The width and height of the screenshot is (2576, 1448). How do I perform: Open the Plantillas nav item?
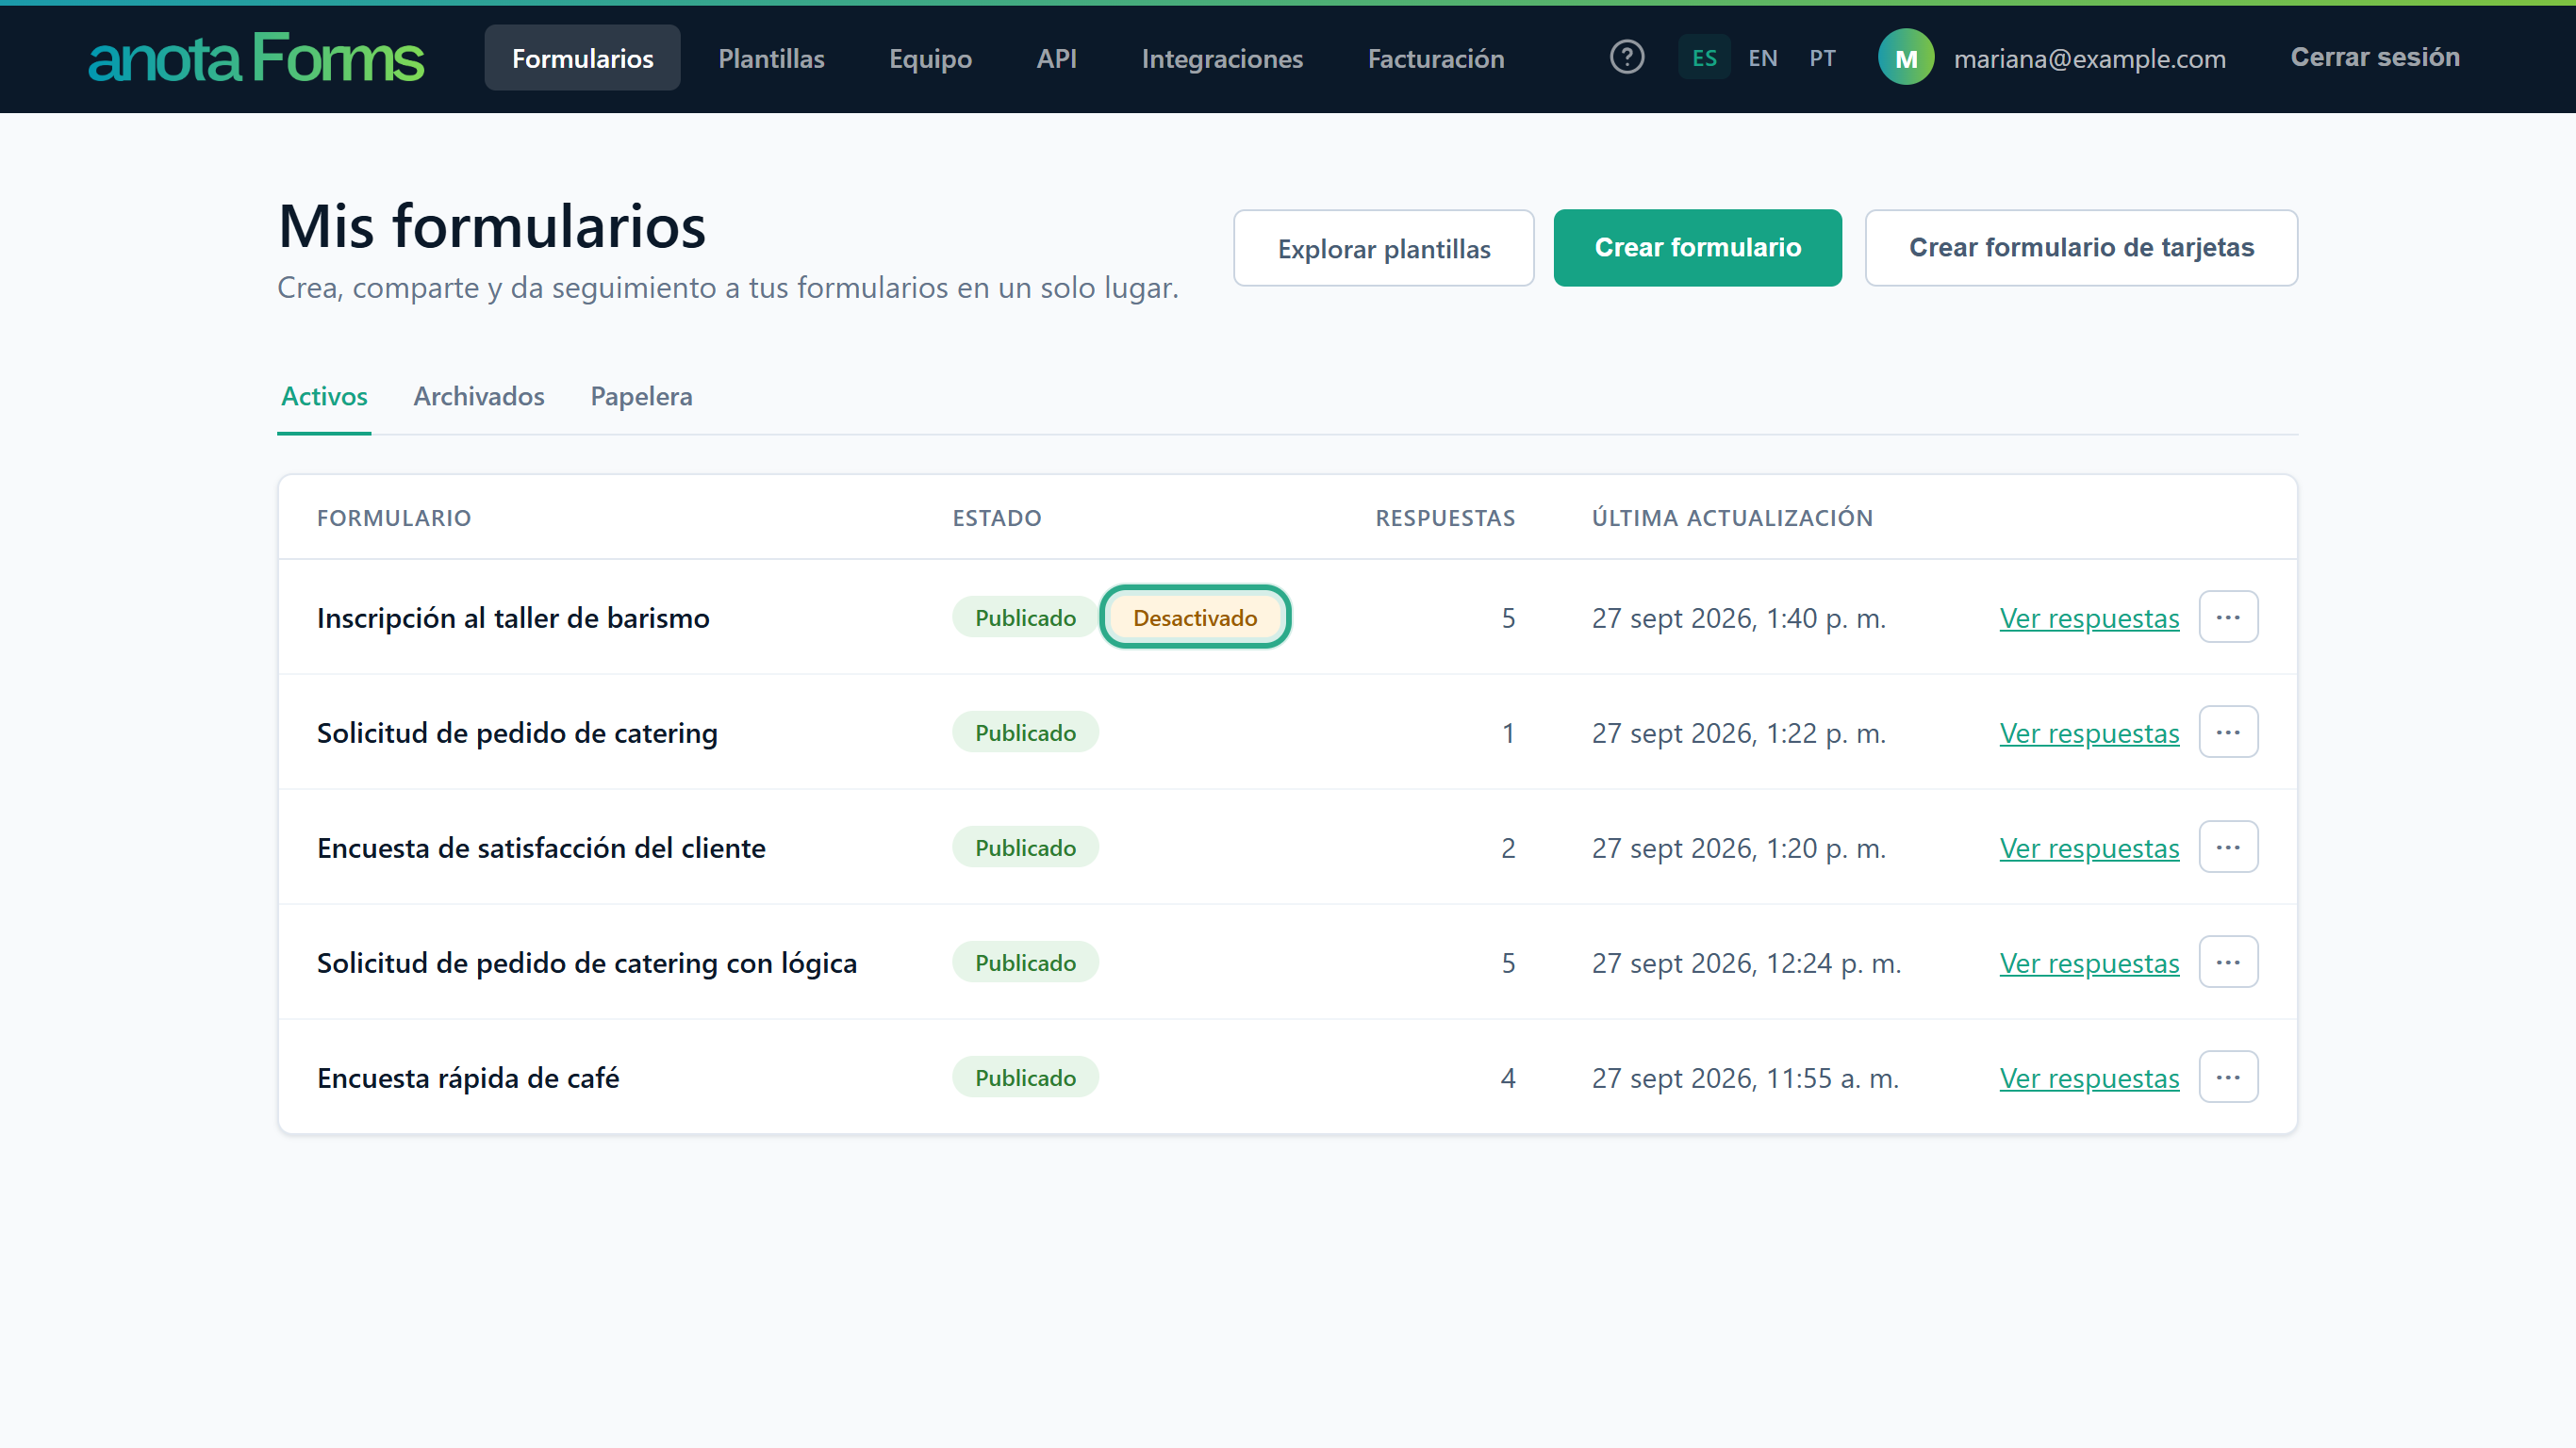coord(771,58)
